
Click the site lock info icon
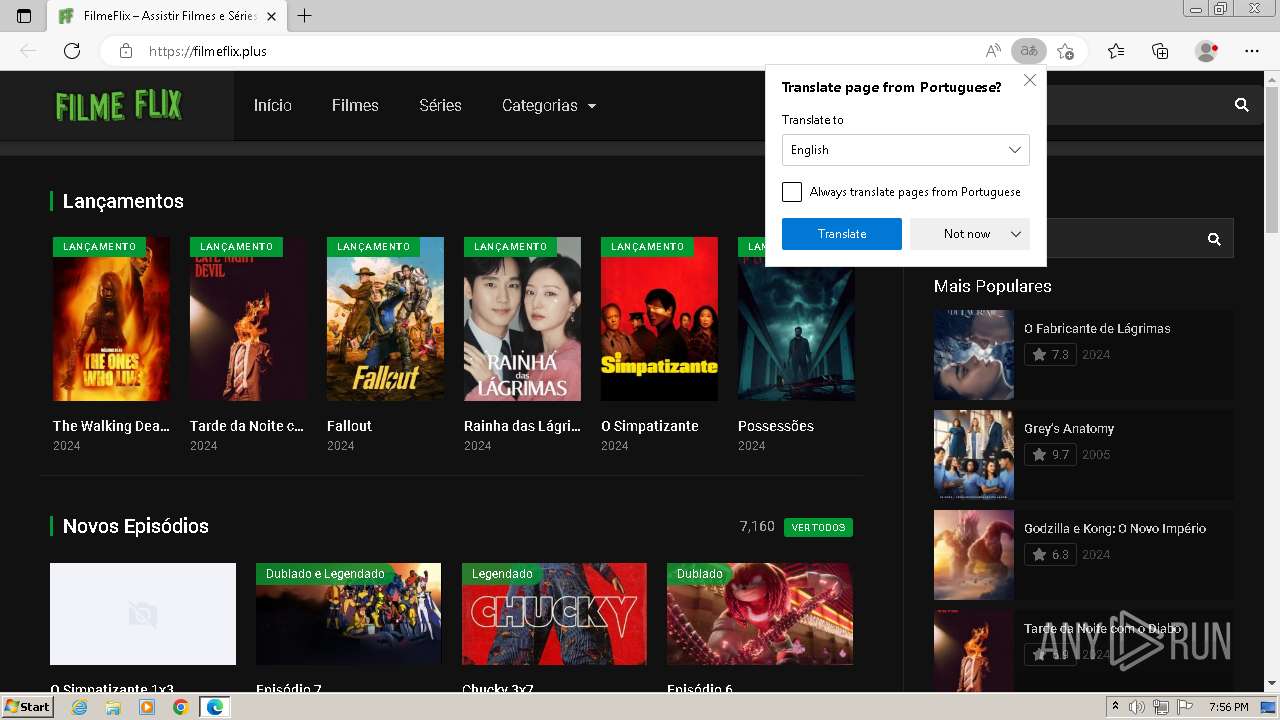[x=126, y=51]
